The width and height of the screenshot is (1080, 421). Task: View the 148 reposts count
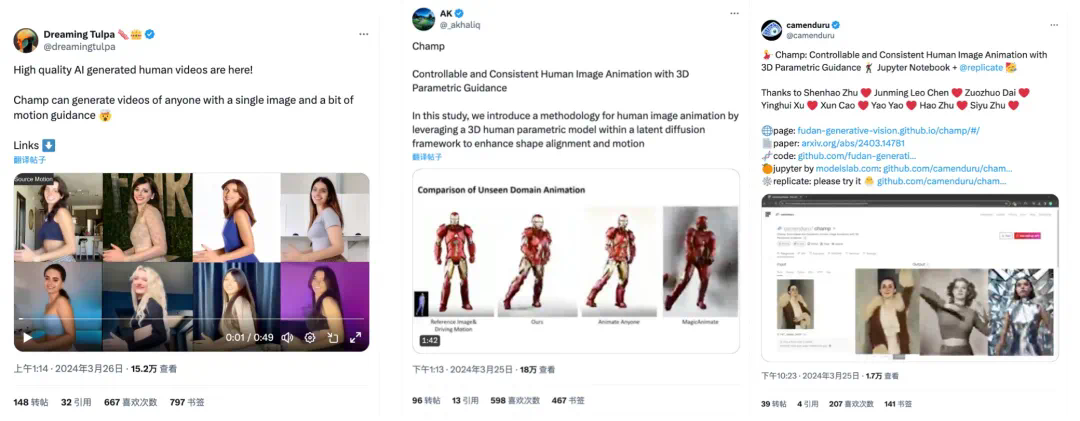[30, 402]
